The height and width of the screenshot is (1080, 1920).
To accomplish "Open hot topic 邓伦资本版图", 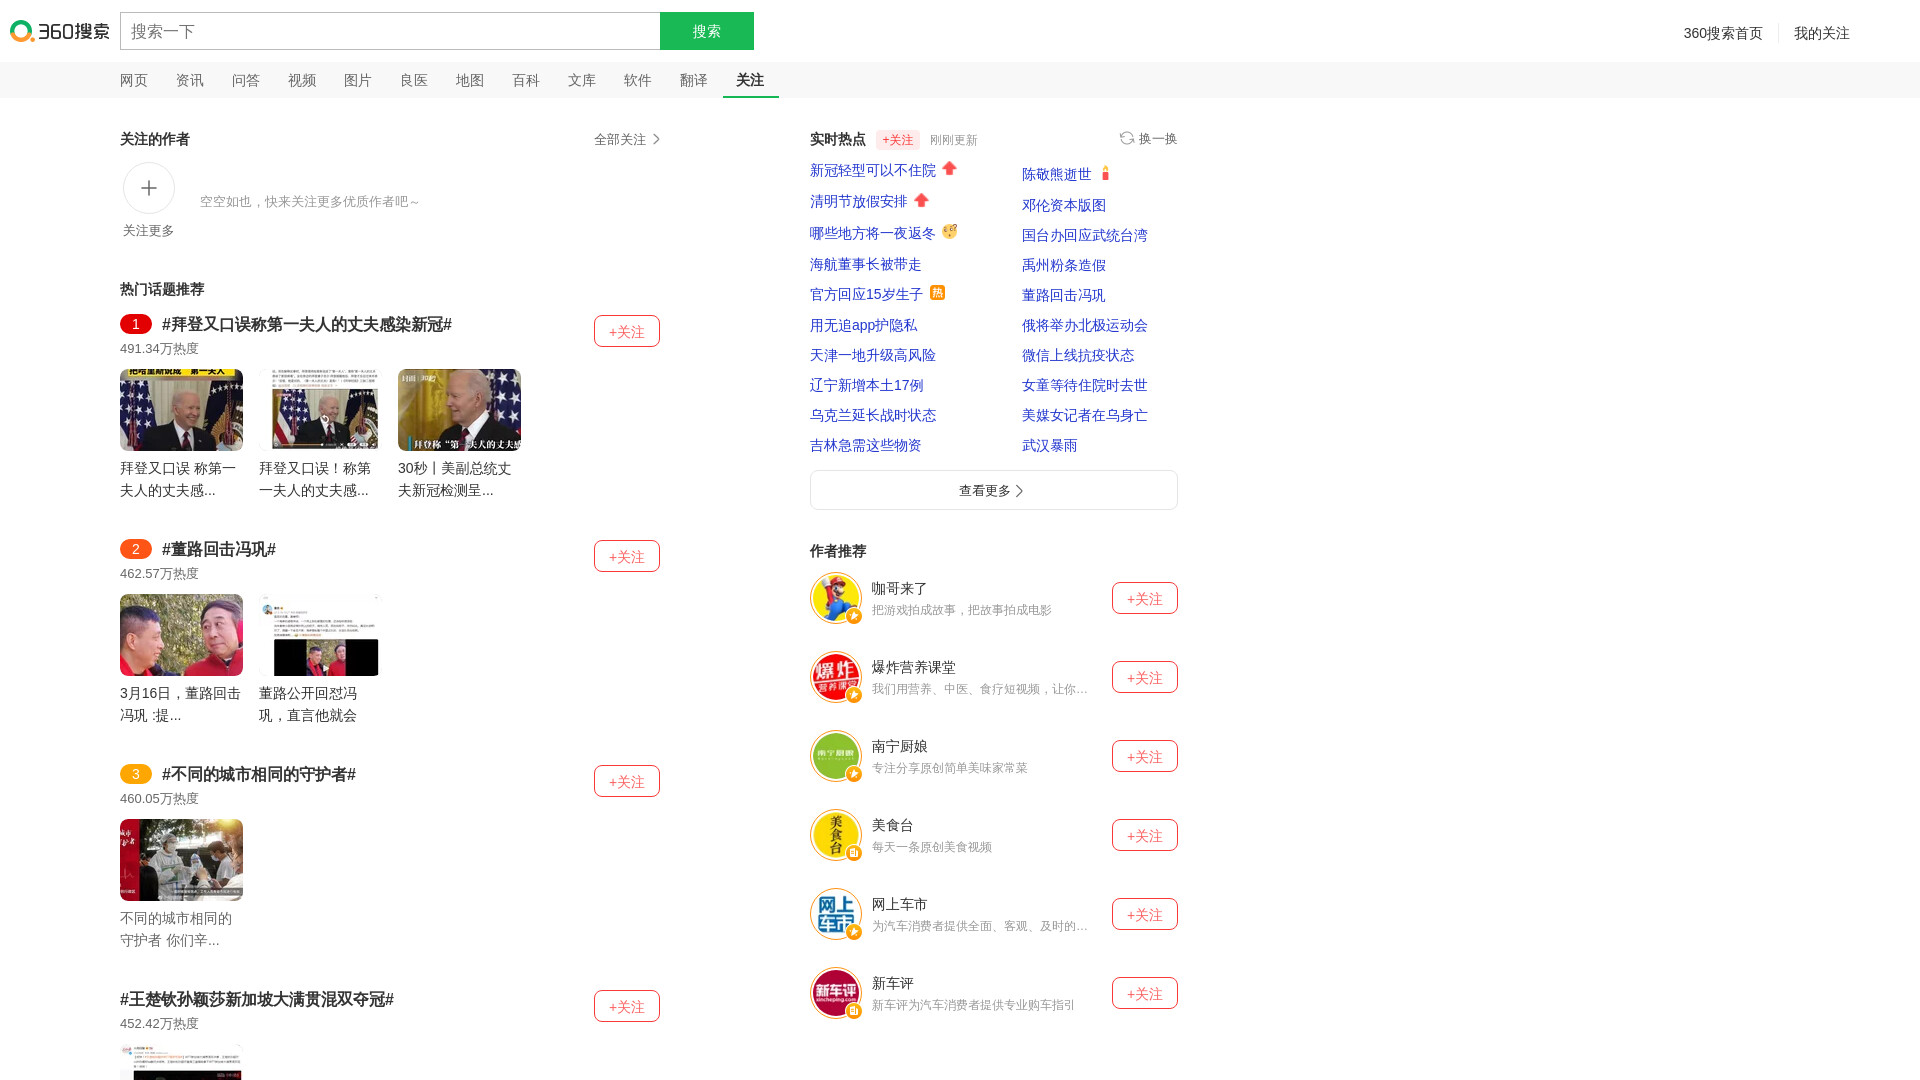I will pyautogui.click(x=1064, y=205).
